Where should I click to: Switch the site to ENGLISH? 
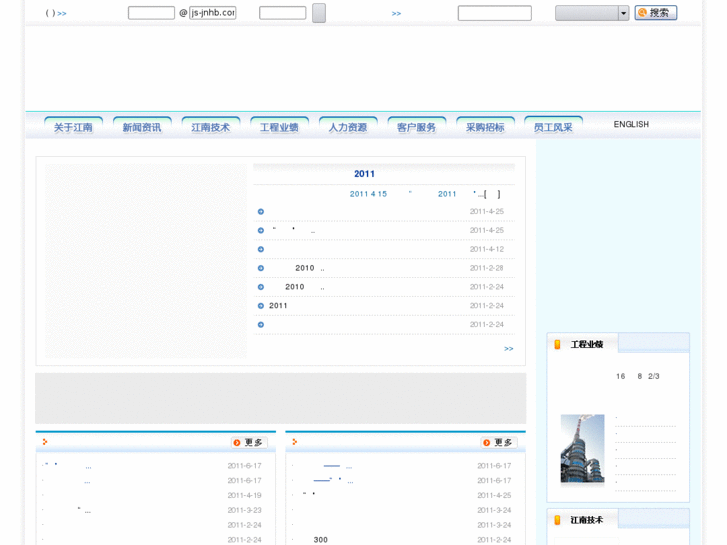tap(631, 124)
